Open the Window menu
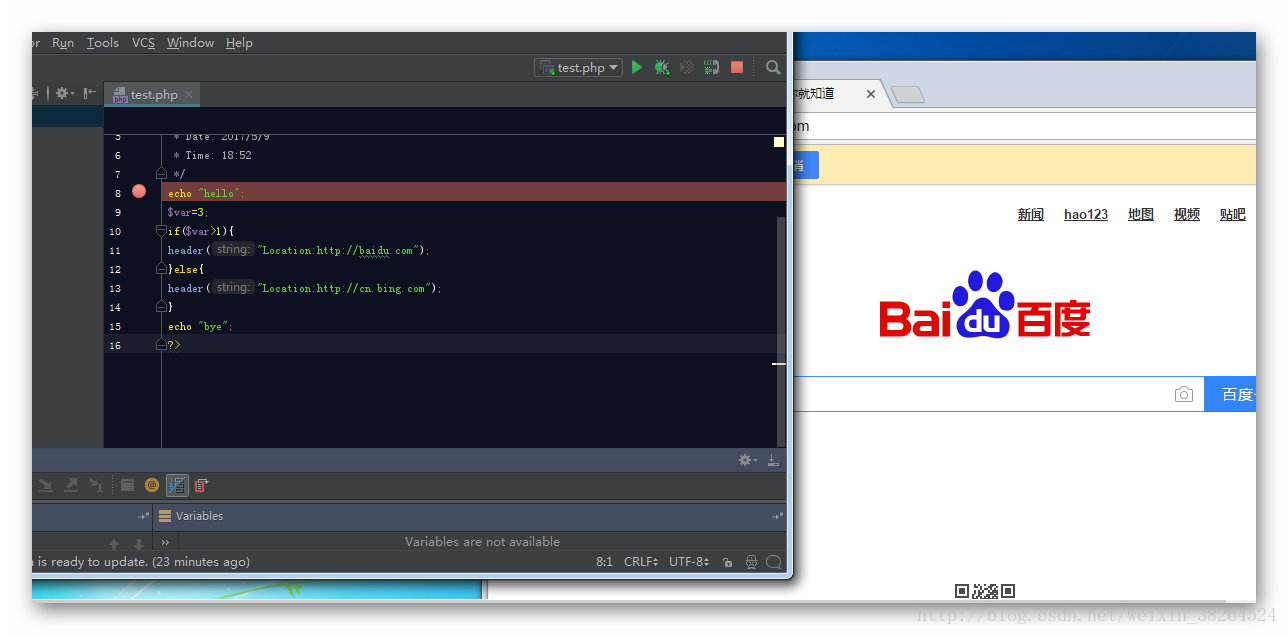 point(190,43)
